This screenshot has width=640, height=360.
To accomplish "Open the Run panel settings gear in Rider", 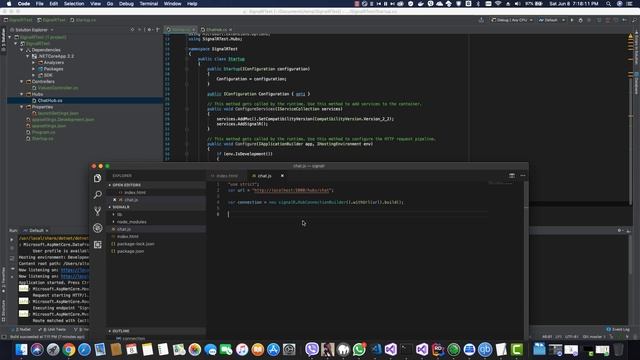I will 620,231.
